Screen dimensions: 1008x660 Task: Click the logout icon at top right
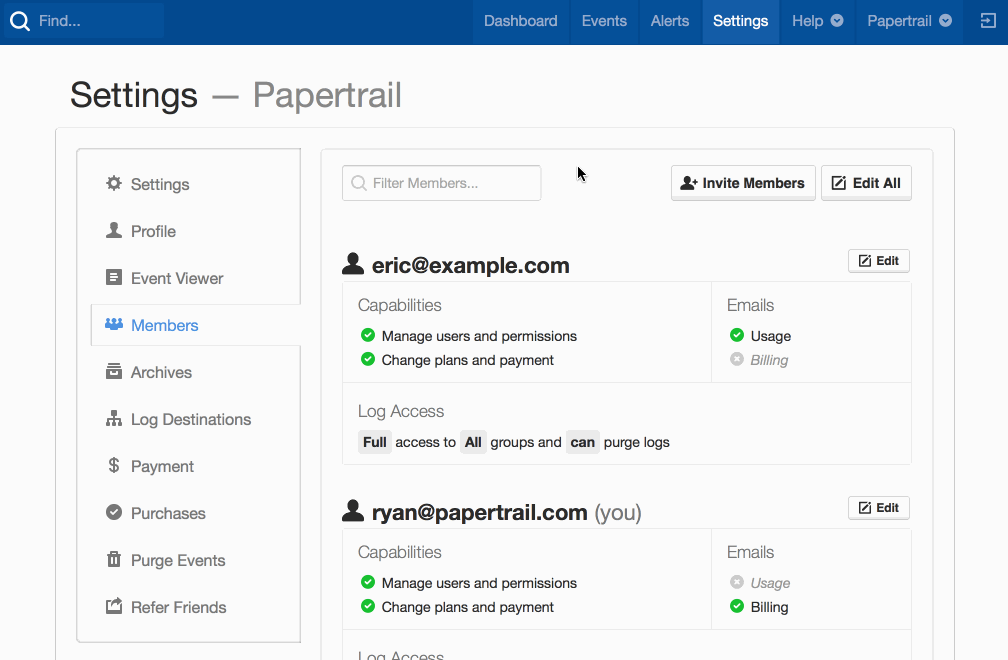click(987, 21)
